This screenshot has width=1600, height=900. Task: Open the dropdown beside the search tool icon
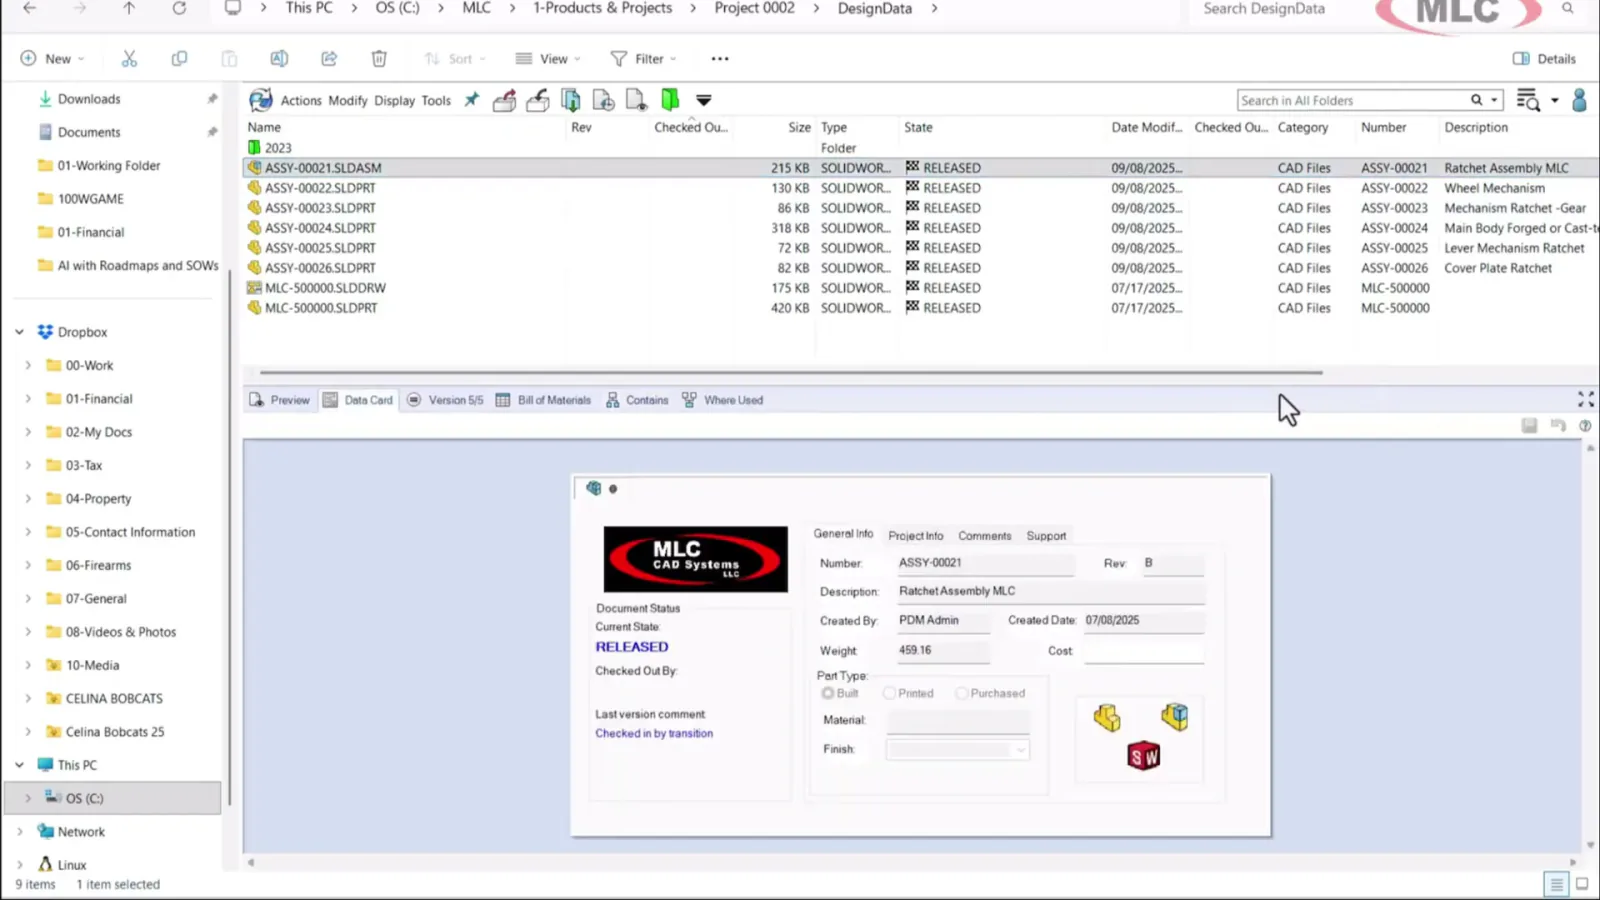pos(1555,100)
